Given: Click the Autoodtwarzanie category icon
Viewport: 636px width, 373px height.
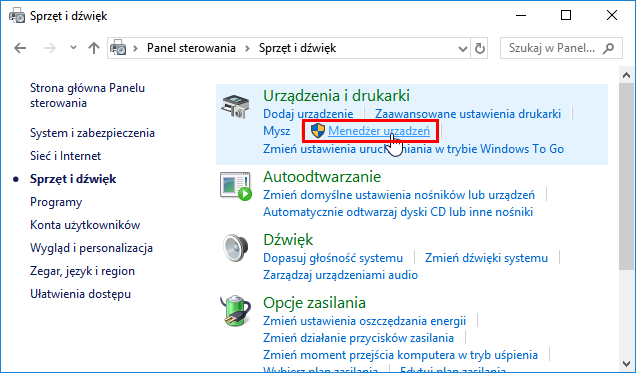Looking at the screenshot, I should [x=236, y=186].
